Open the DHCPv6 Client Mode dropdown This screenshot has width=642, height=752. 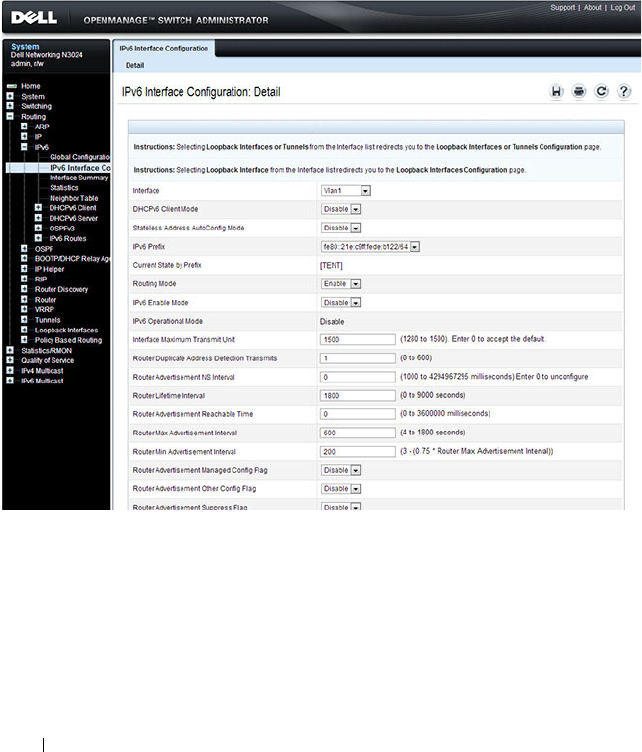(x=341, y=209)
